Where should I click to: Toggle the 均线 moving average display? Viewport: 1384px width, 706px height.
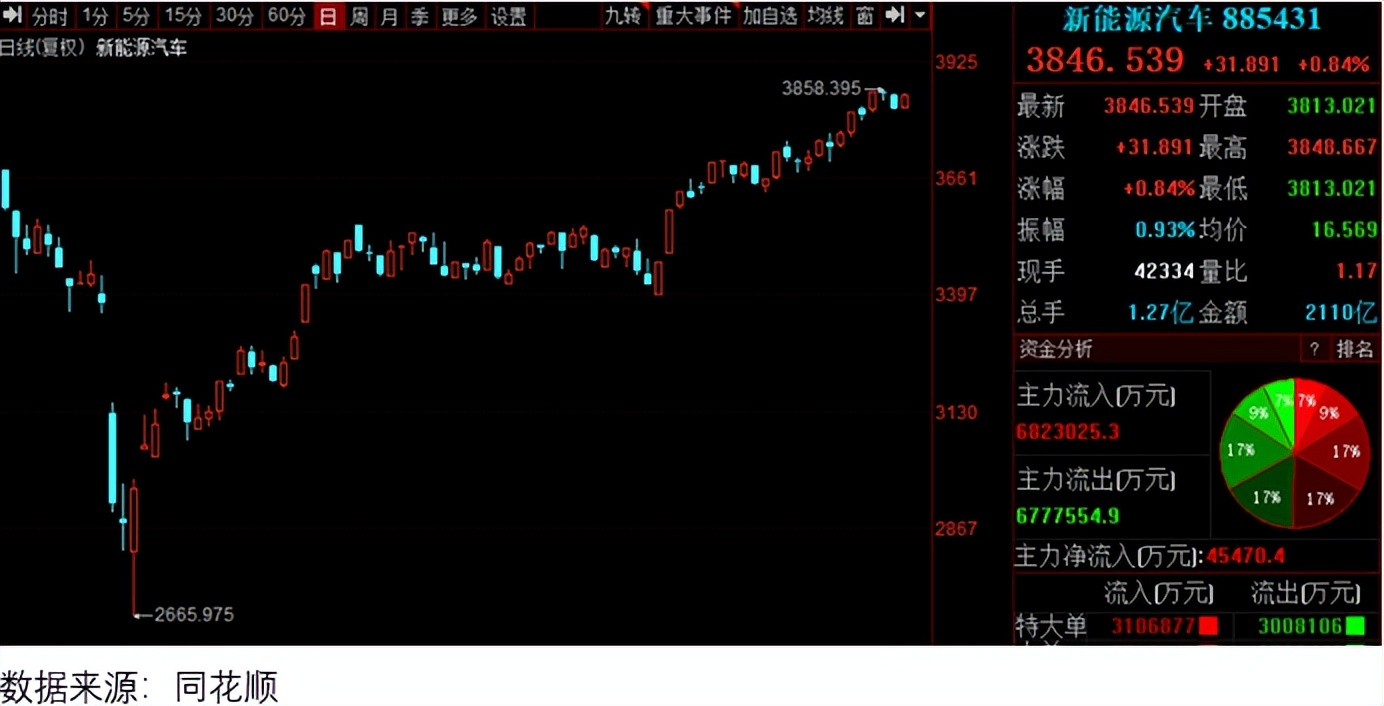click(825, 16)
